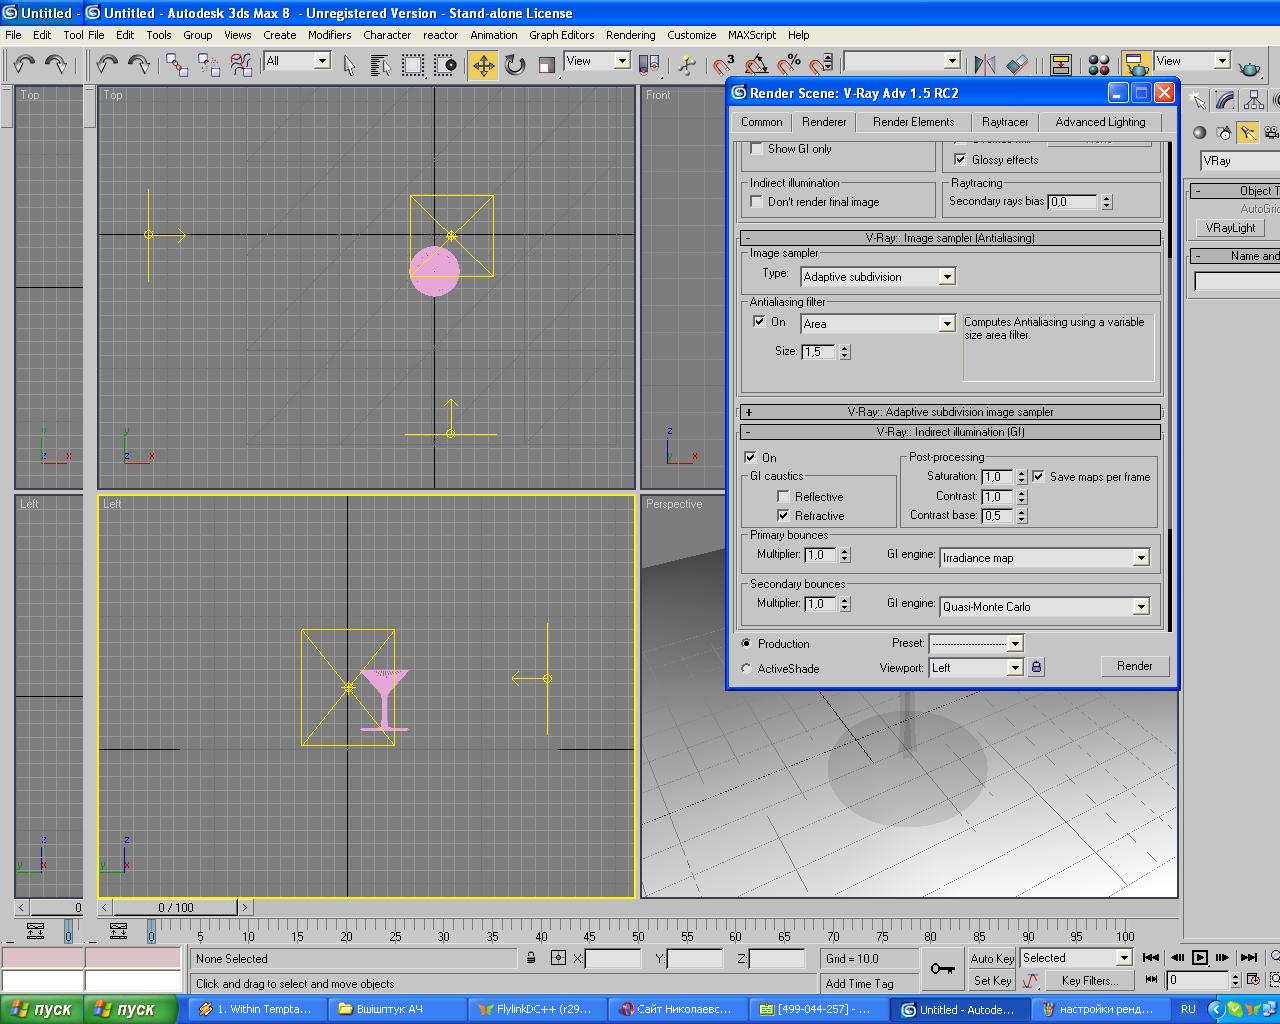Screen dimensions: 1280x1024
Task: Enable the Show GI only checkbox
Action: click(757, 148)
